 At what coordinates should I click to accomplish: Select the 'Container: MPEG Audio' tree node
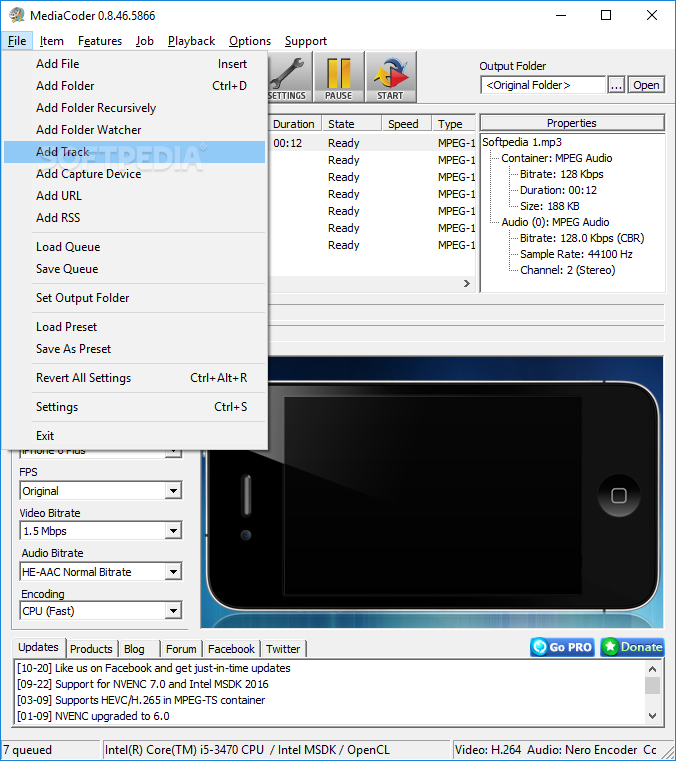(x=557, y=158)
